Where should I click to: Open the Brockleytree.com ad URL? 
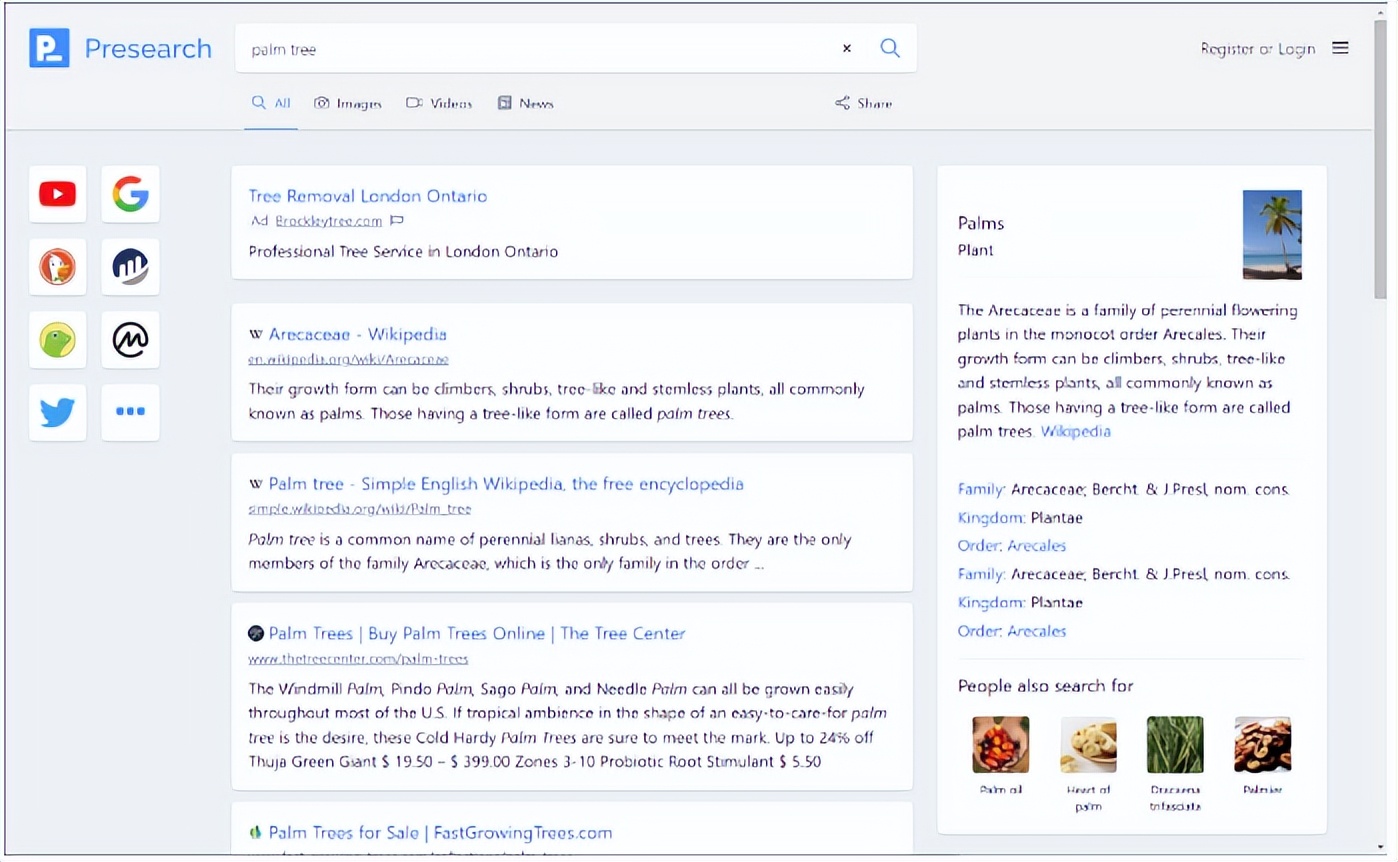[x=329, y=221]
